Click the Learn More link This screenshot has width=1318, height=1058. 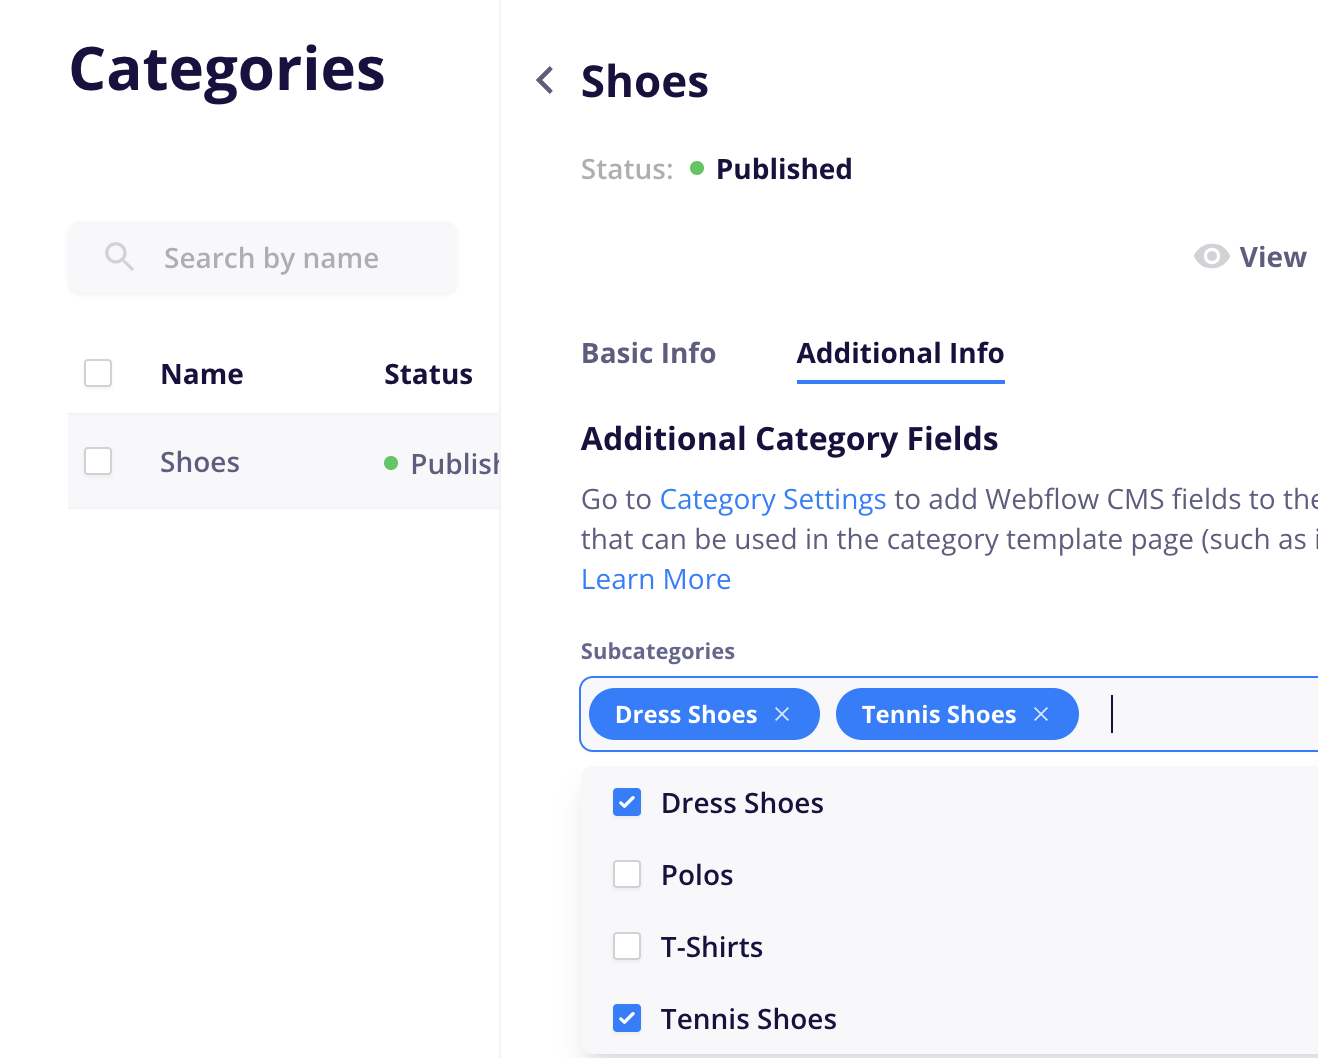(x=656, y=579)
